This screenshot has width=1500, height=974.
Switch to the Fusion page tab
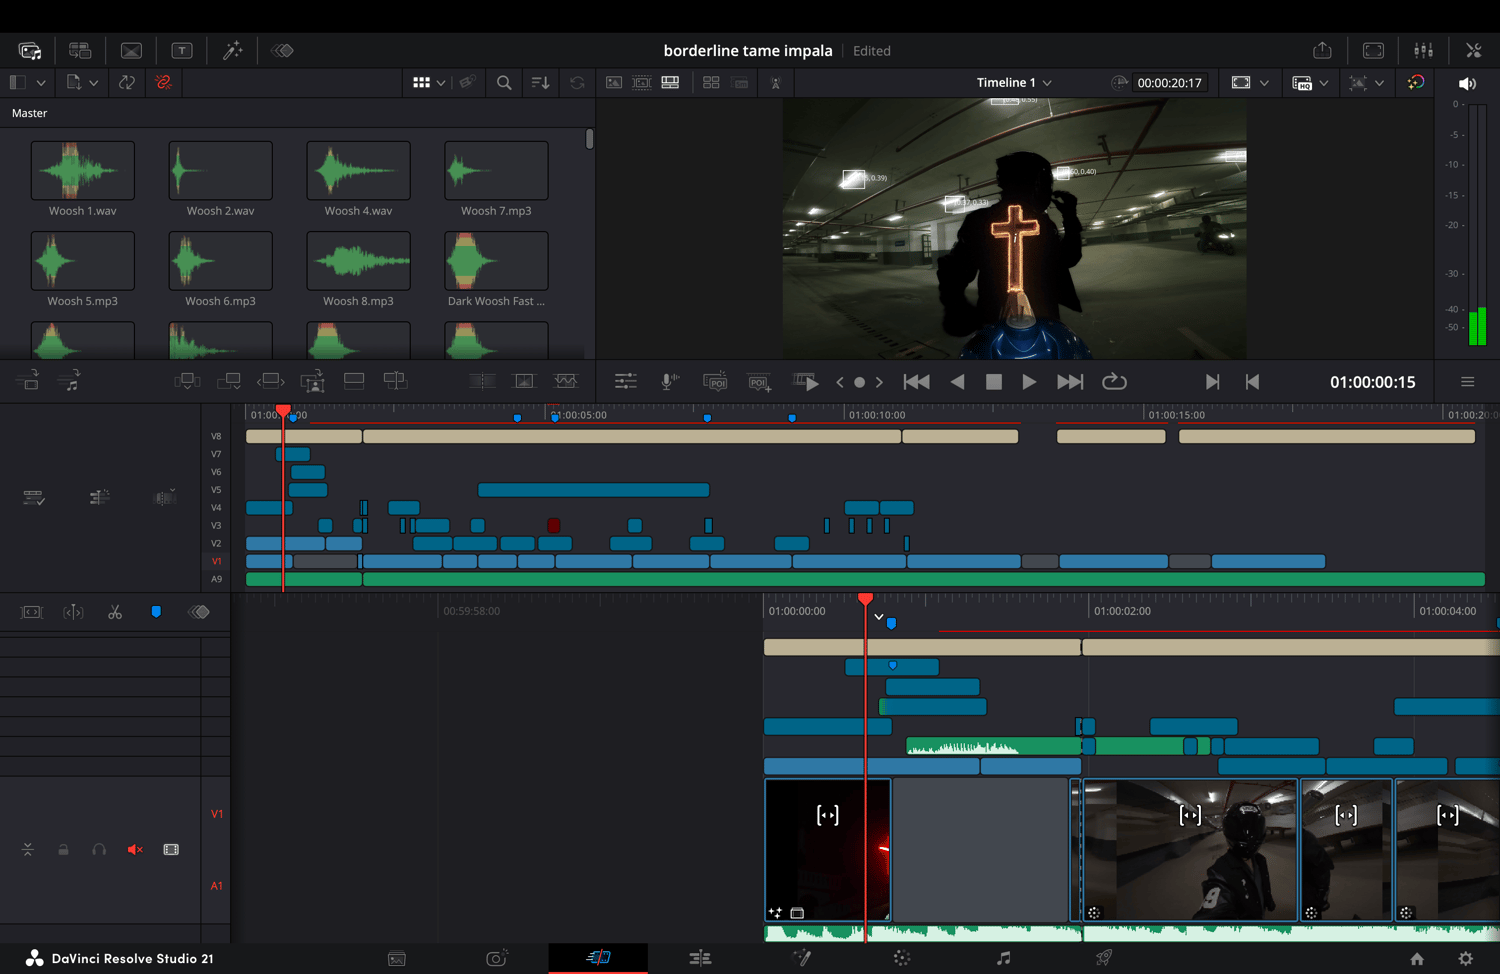click(x=802, y=958)
